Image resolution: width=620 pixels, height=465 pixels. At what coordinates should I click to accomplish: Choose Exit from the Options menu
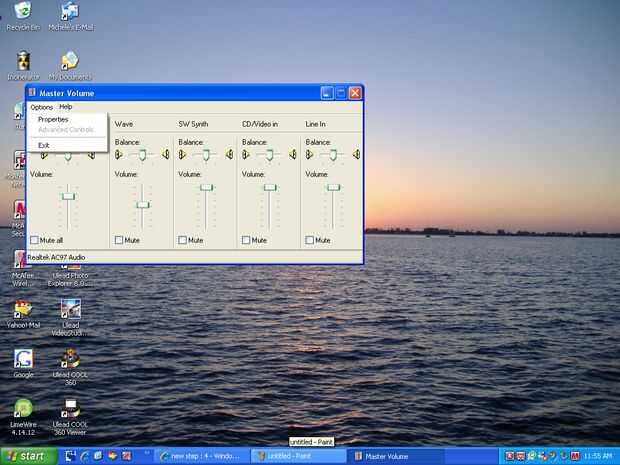coord(67,146)
